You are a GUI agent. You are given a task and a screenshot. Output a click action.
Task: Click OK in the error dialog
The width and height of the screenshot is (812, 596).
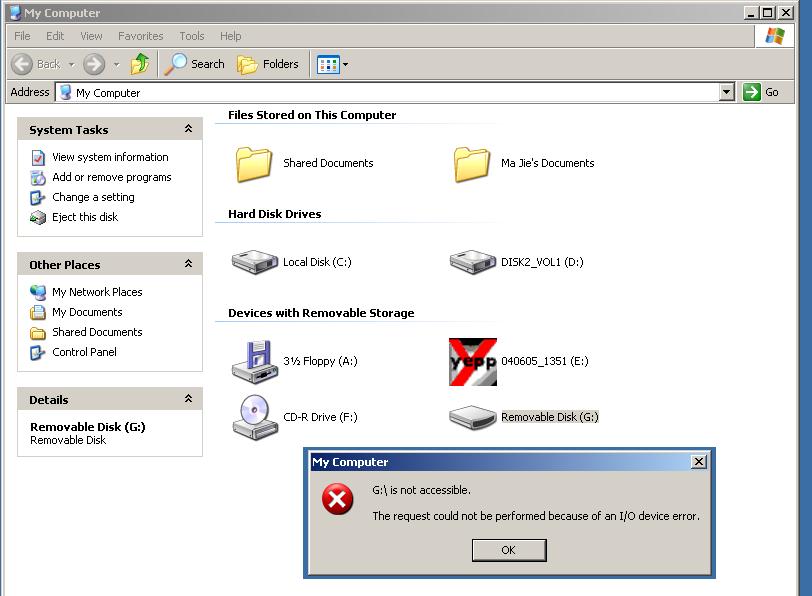[509, 550]
